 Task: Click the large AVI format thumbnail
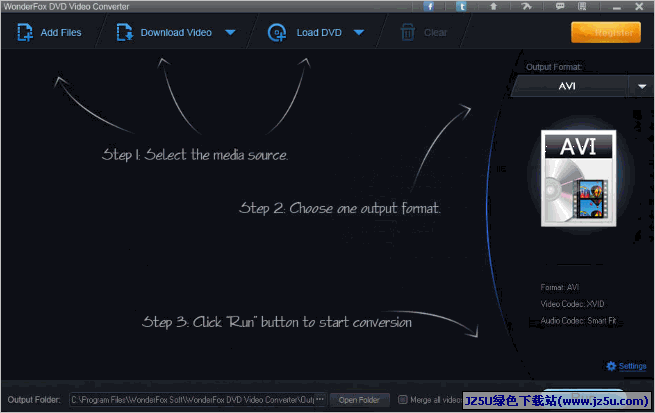click(579, 178)
